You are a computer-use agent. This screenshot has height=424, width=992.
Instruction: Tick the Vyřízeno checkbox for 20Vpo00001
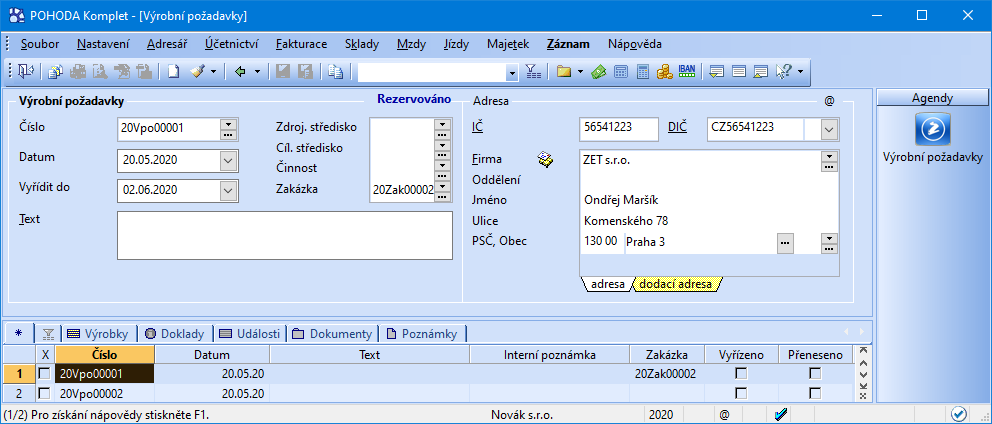click(741, 373)
